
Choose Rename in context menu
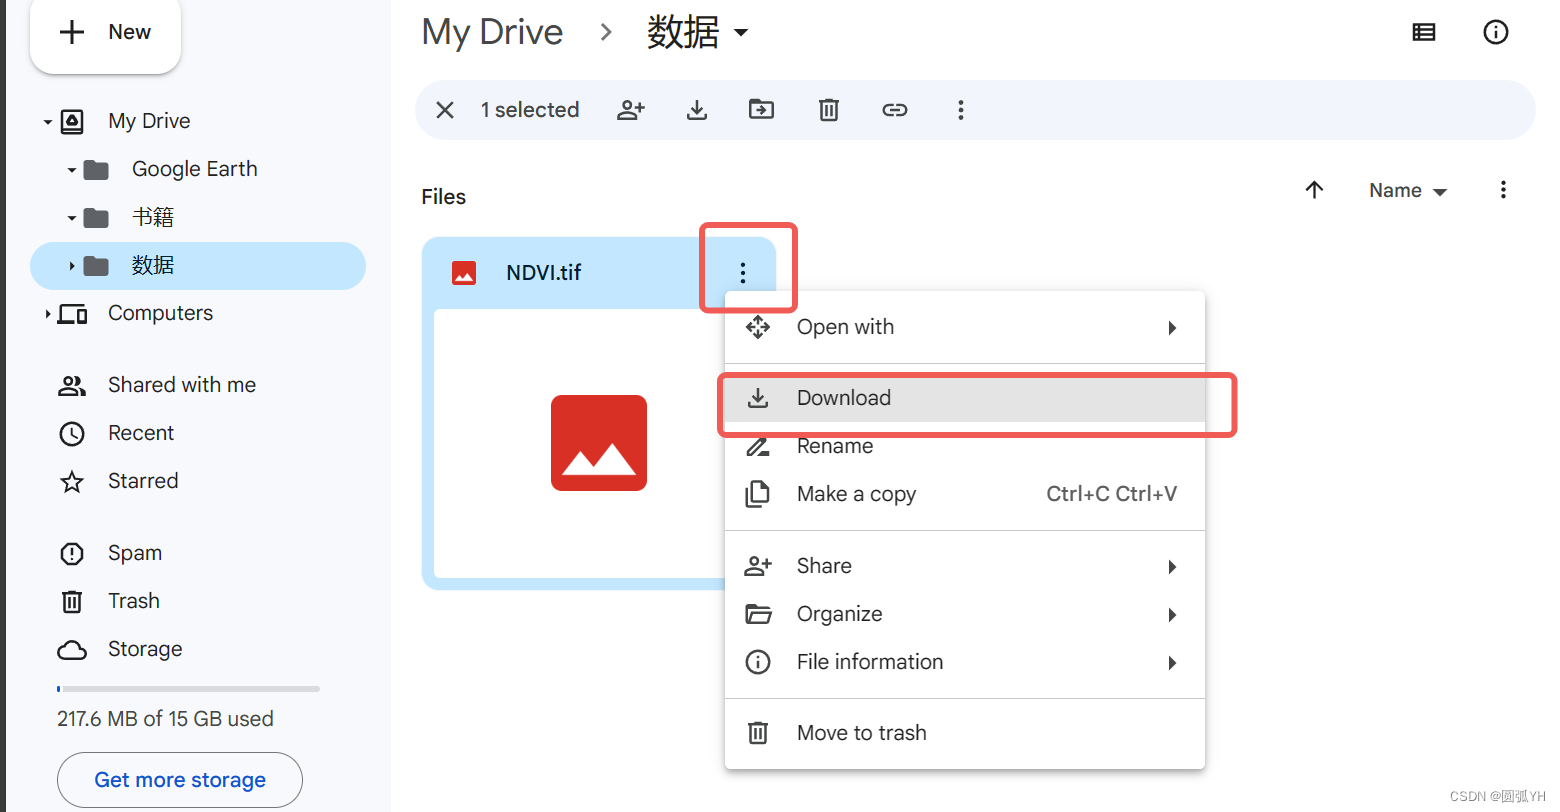click(964, 446)
